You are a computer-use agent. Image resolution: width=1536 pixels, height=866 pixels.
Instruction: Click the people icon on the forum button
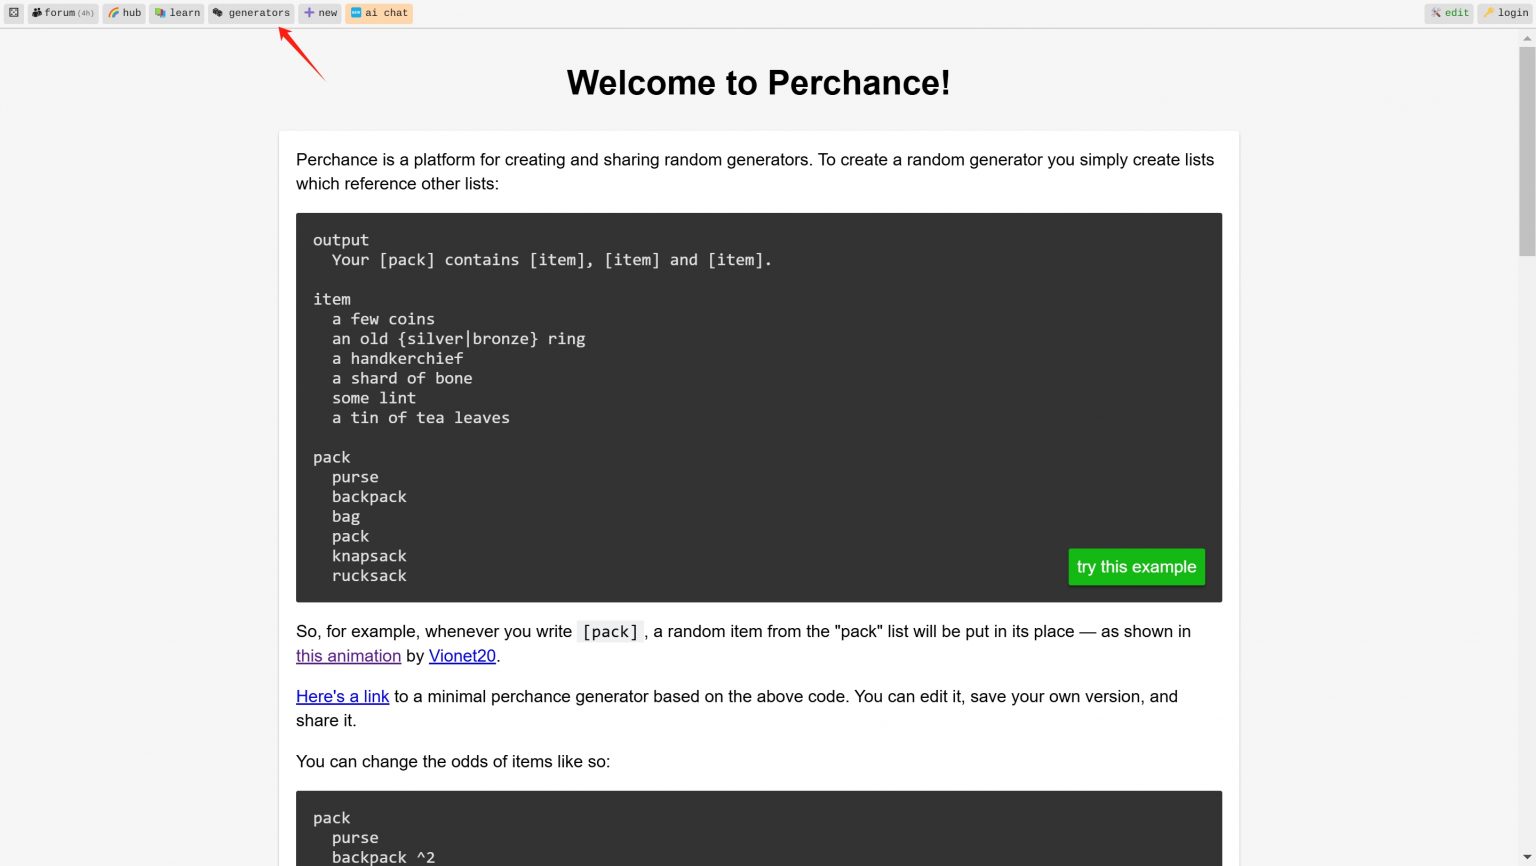click(36, 13)
